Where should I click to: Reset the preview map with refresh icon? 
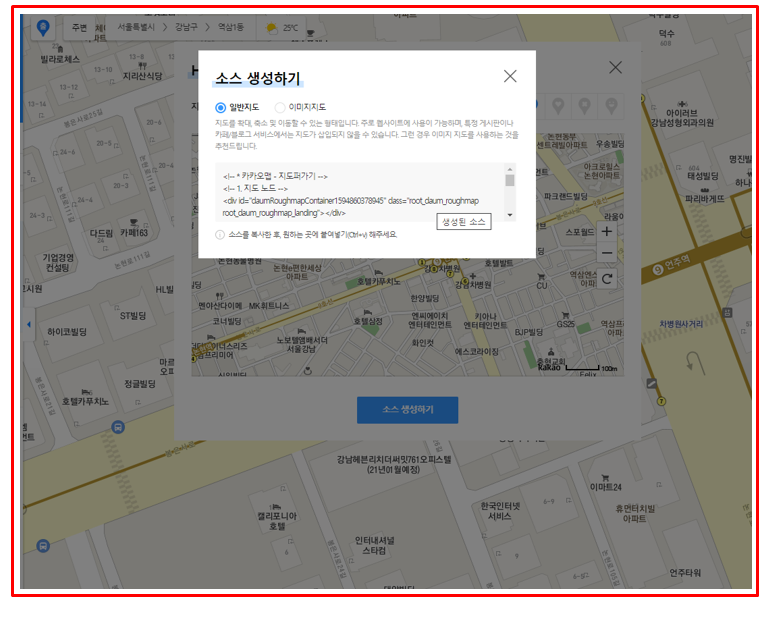click(x=607, y=279)
